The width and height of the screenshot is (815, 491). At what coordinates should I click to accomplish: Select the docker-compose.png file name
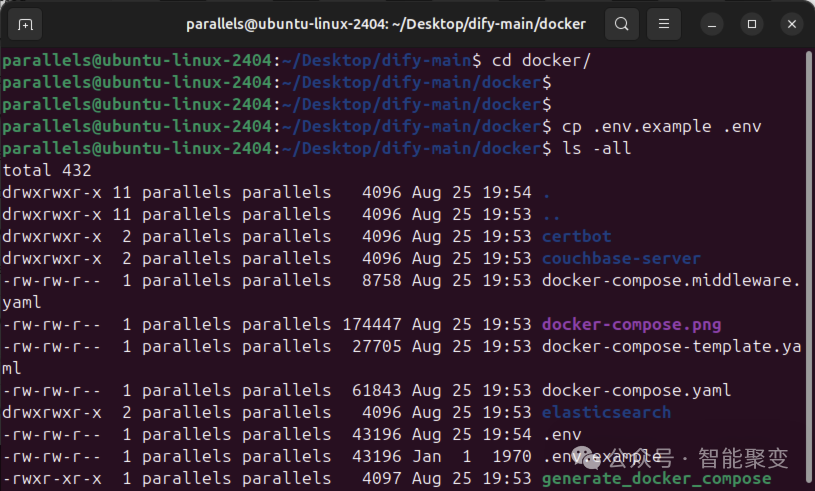coord(632,325)
